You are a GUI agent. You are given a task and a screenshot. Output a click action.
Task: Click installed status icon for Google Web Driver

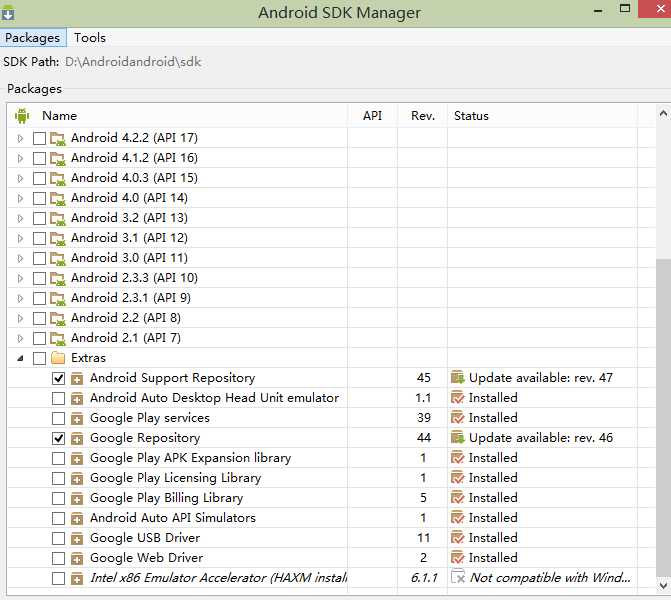(x=457, y=558)
